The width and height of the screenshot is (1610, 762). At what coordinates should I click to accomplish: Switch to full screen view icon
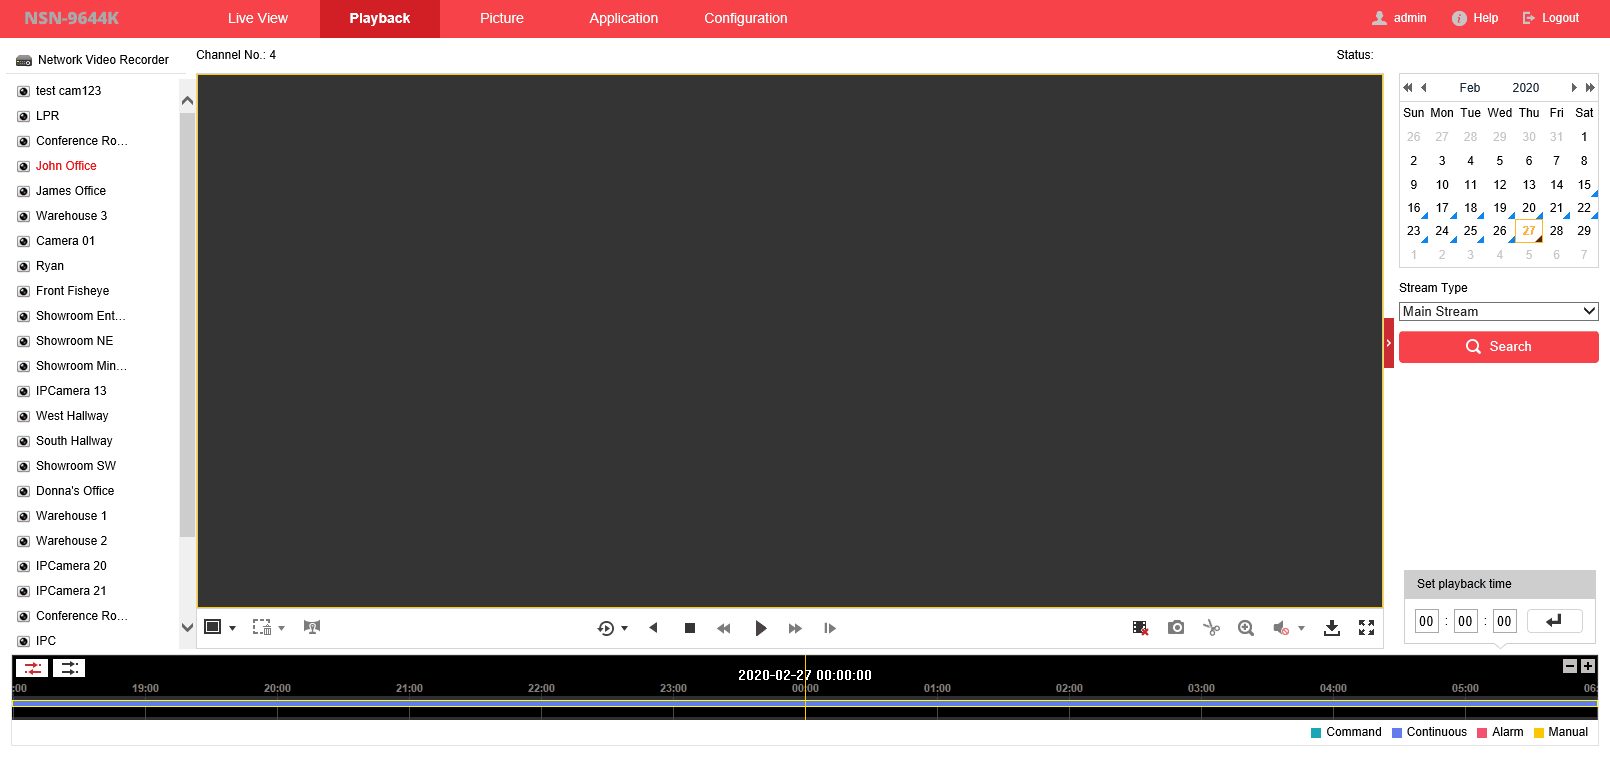click(1367, 628)
